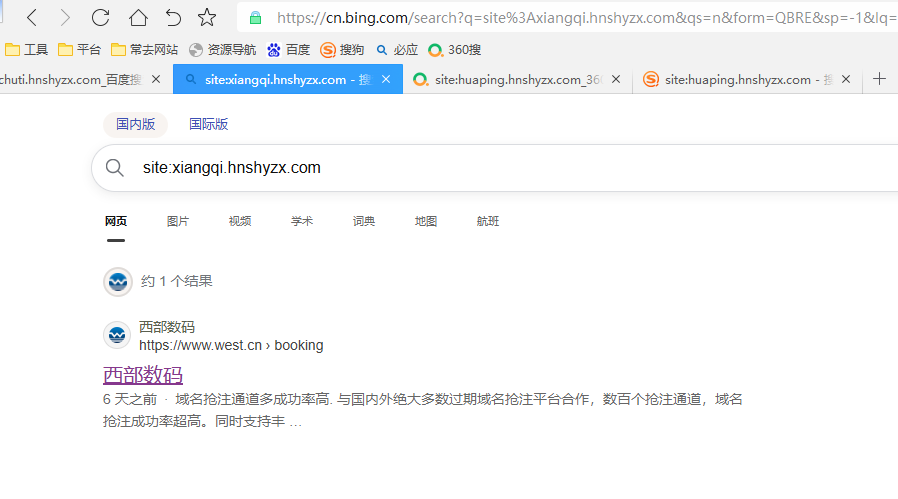The width and height of the screenshot is (898, 499).
Task: Open the 航班 results tab
Action: coord(488,221)
